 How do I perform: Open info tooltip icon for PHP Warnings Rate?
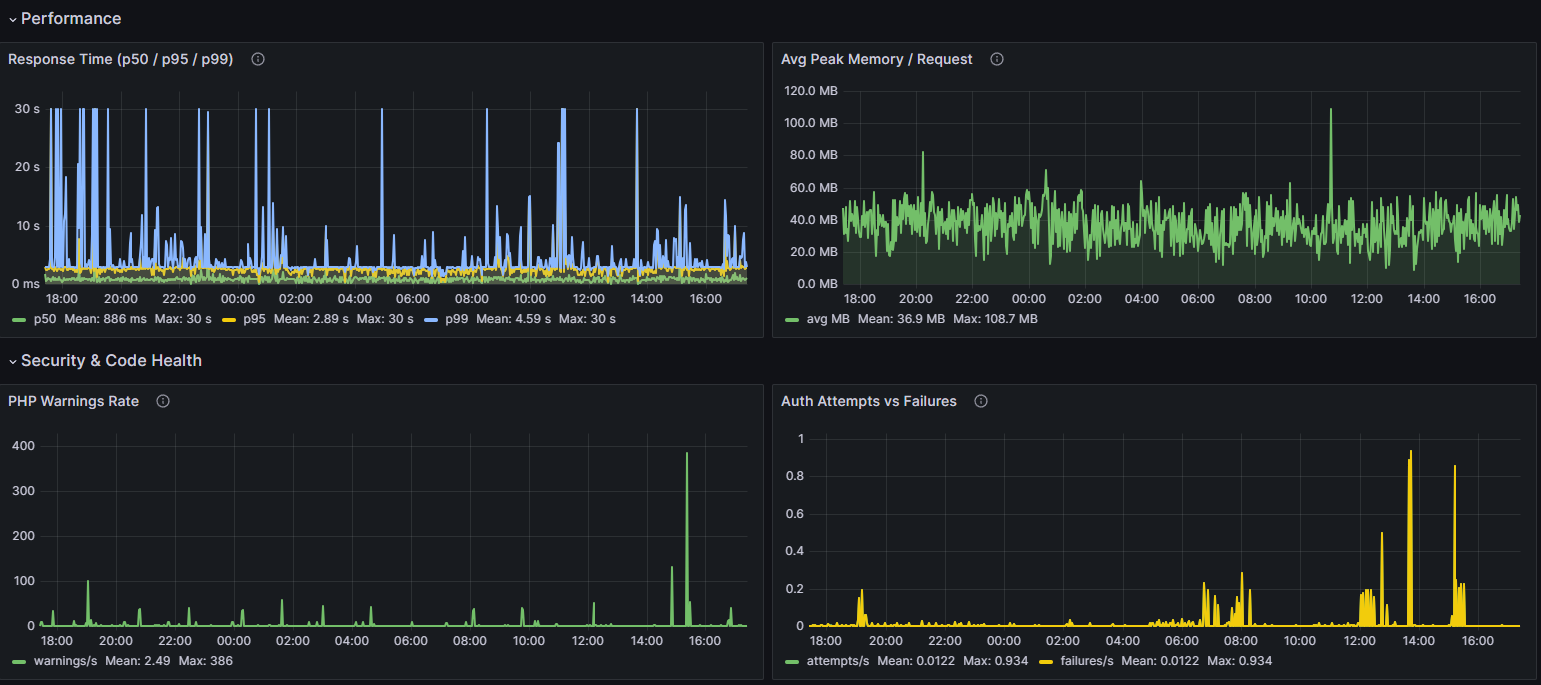[x=163, y=401]
